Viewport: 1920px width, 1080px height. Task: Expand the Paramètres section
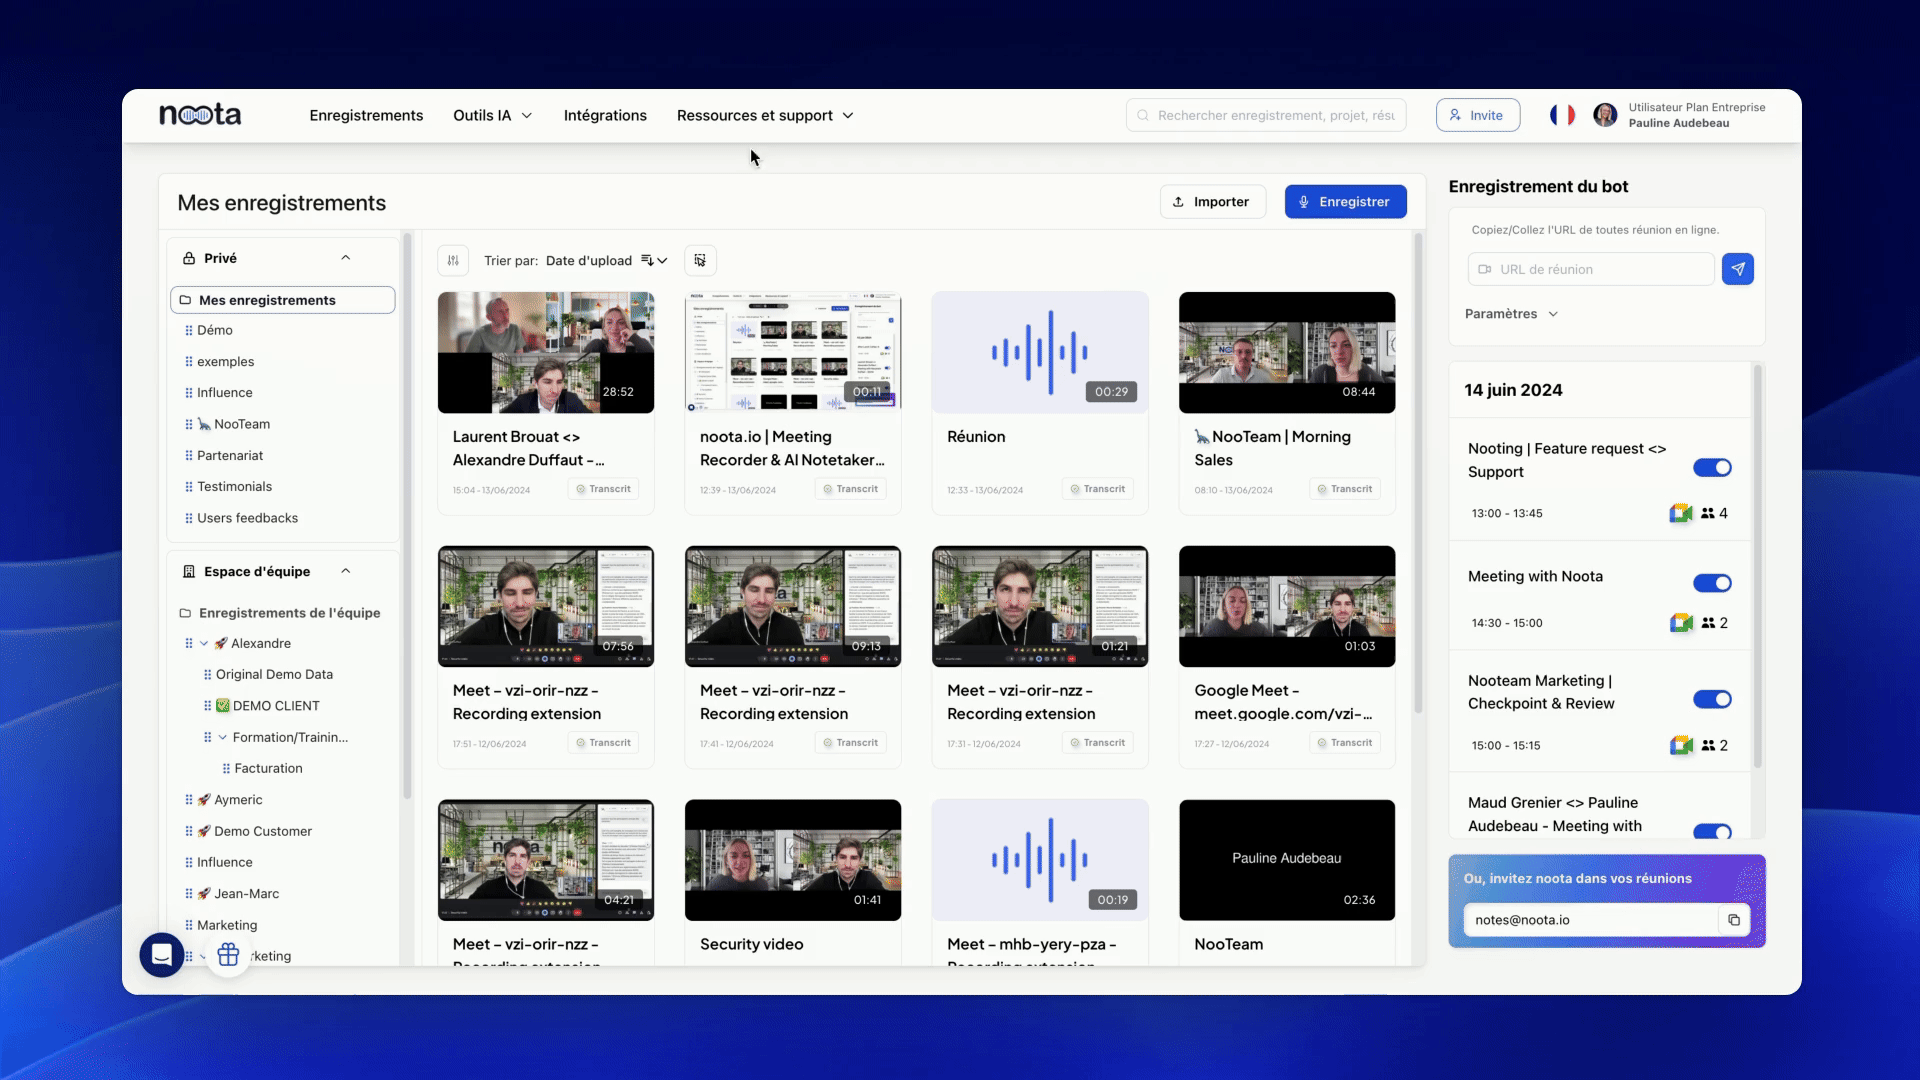click(1511, 314)
